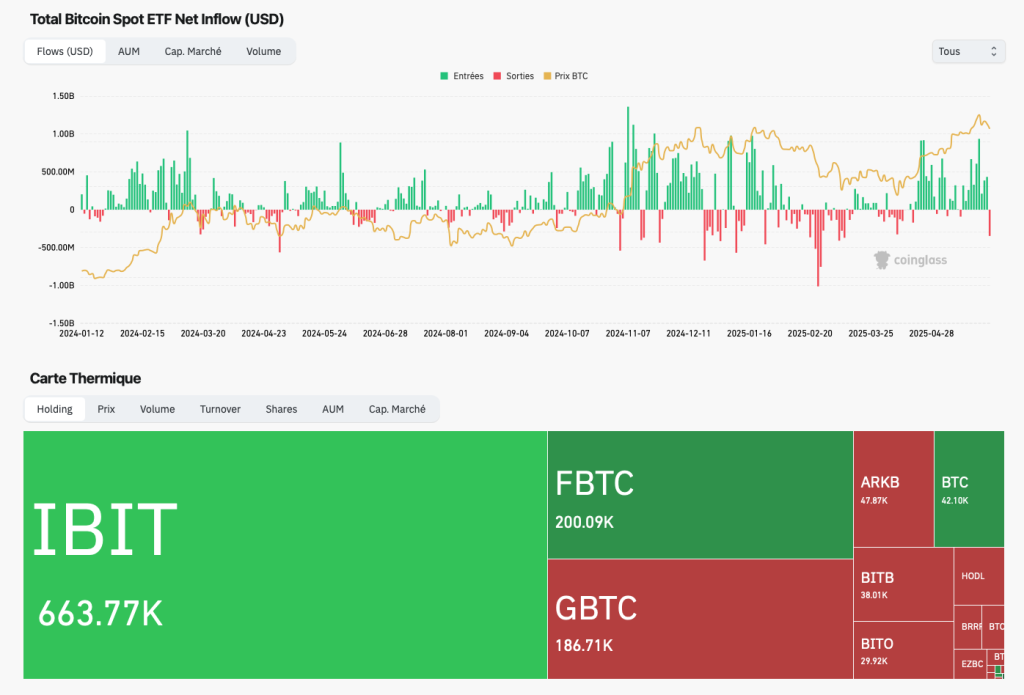
Task: Click the 663.77K IBIT holding value
Action: (x=101, y=613)
